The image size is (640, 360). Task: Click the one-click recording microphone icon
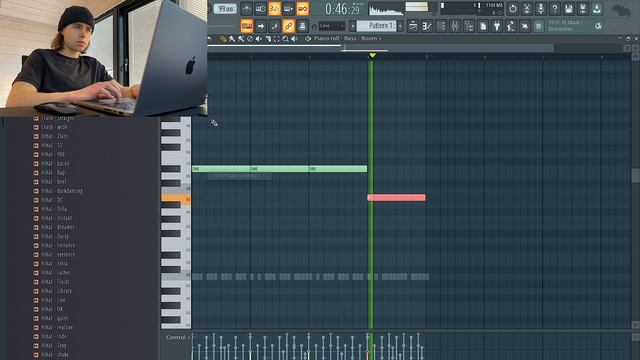click(x=541, y=9)
